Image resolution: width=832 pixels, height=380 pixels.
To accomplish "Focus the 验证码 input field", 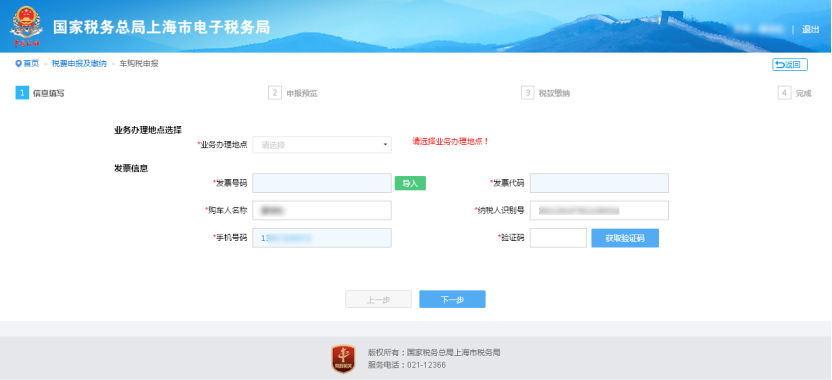I will click(x=558, y=238).
